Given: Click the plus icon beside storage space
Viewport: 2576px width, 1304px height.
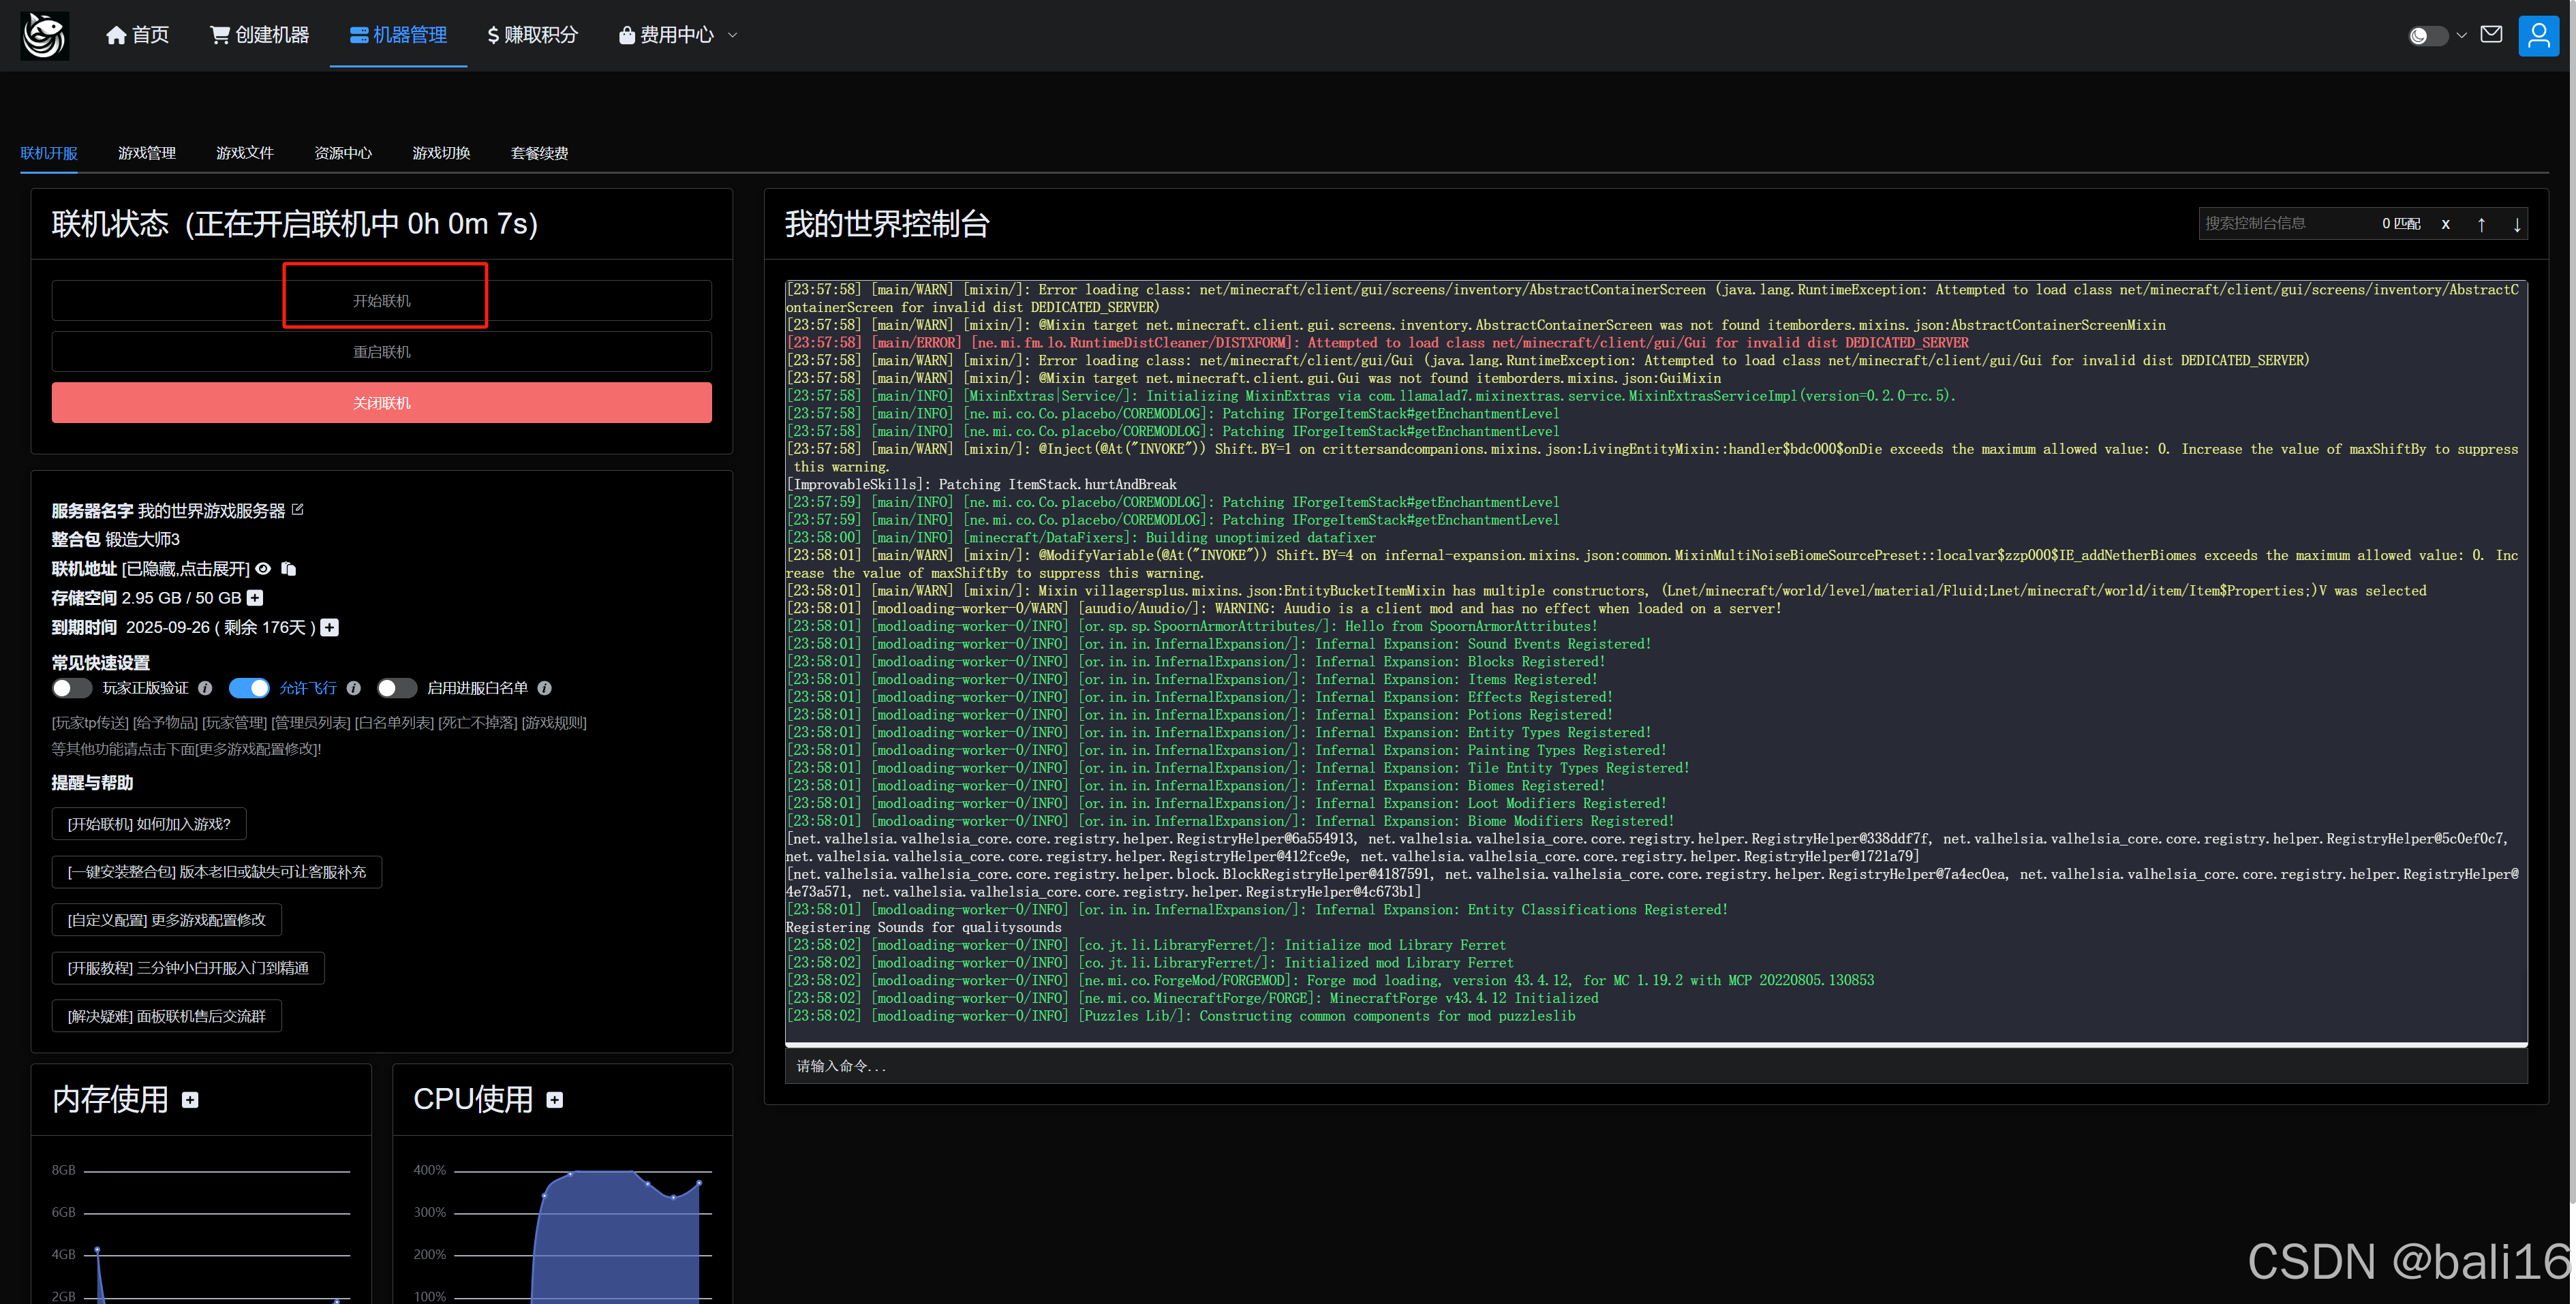Looking at the screenshot, I should tap(255, 598).
